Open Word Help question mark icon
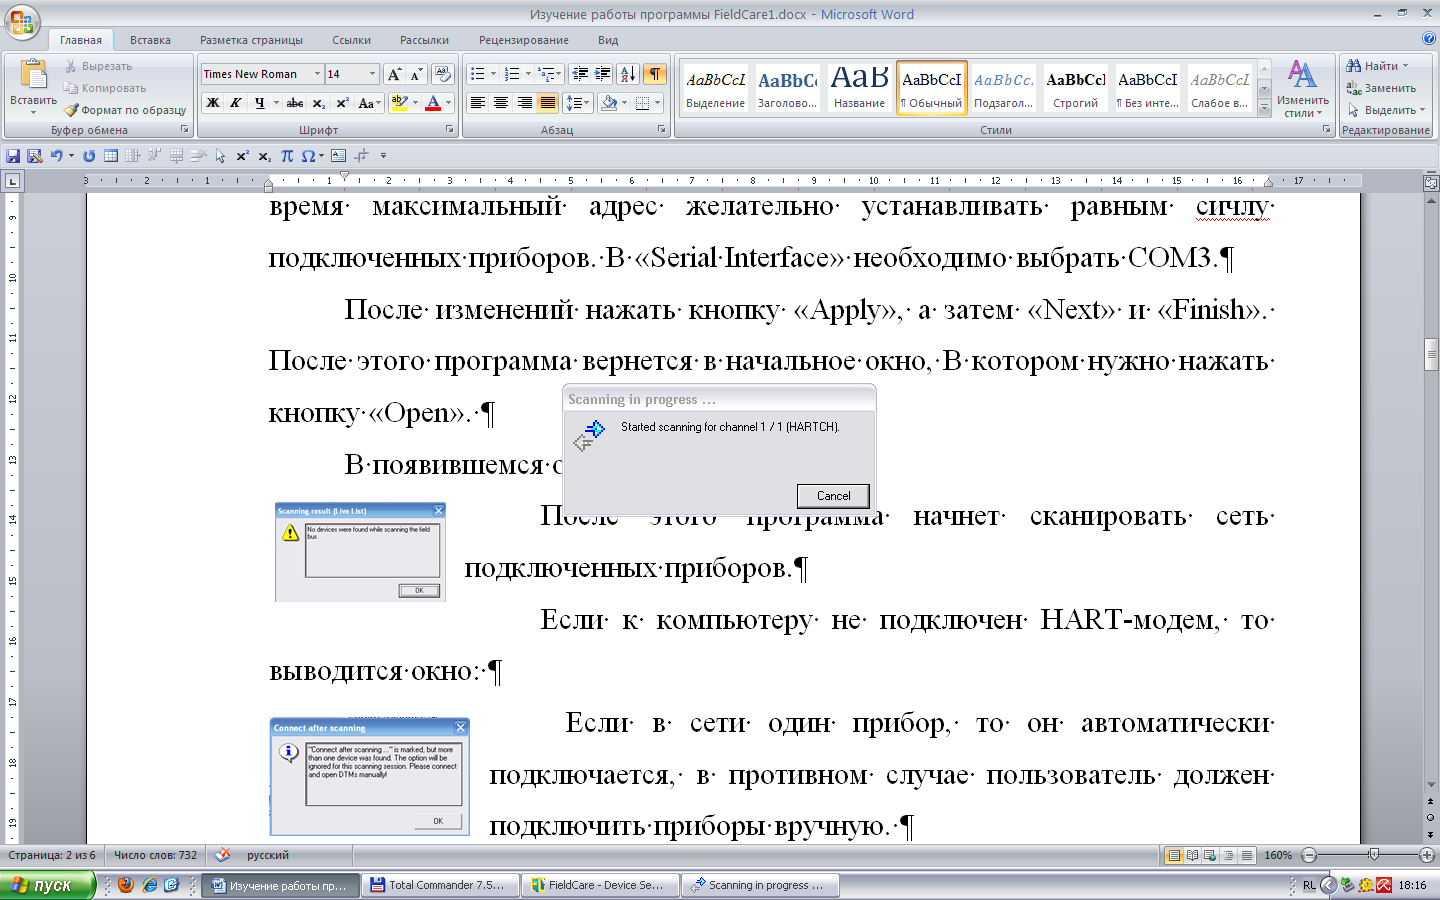Viewport: 1440px width, 900px height. click(1428, 38)
